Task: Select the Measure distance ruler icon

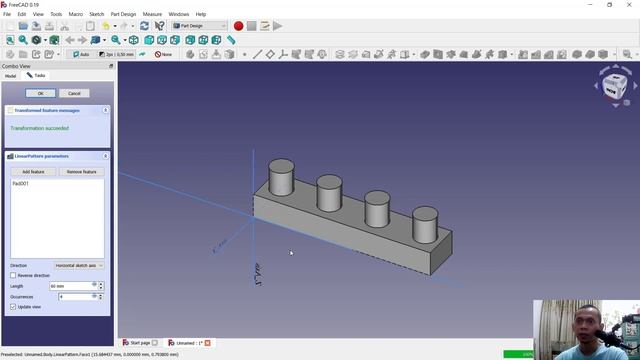Action: point(231,40)
